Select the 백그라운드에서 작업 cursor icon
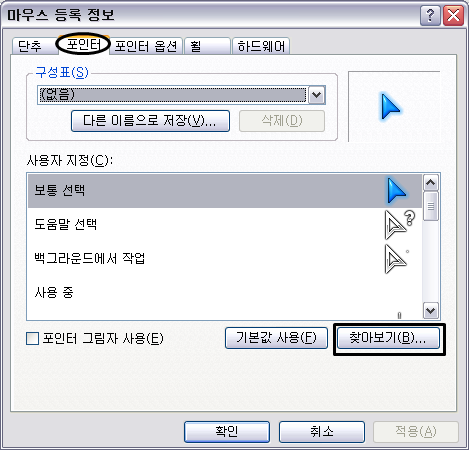Viewport: 469px width, 450px height. click(x=397, y=259)
